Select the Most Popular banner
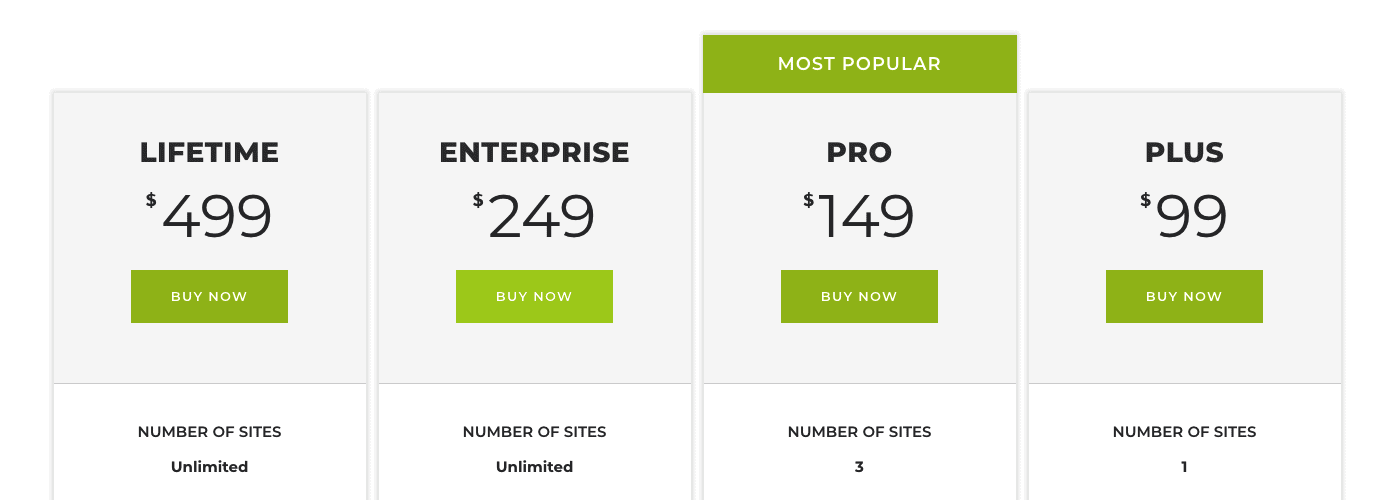Image resolution: width=1391 pixels, height=500 pixels. [860, 64]
